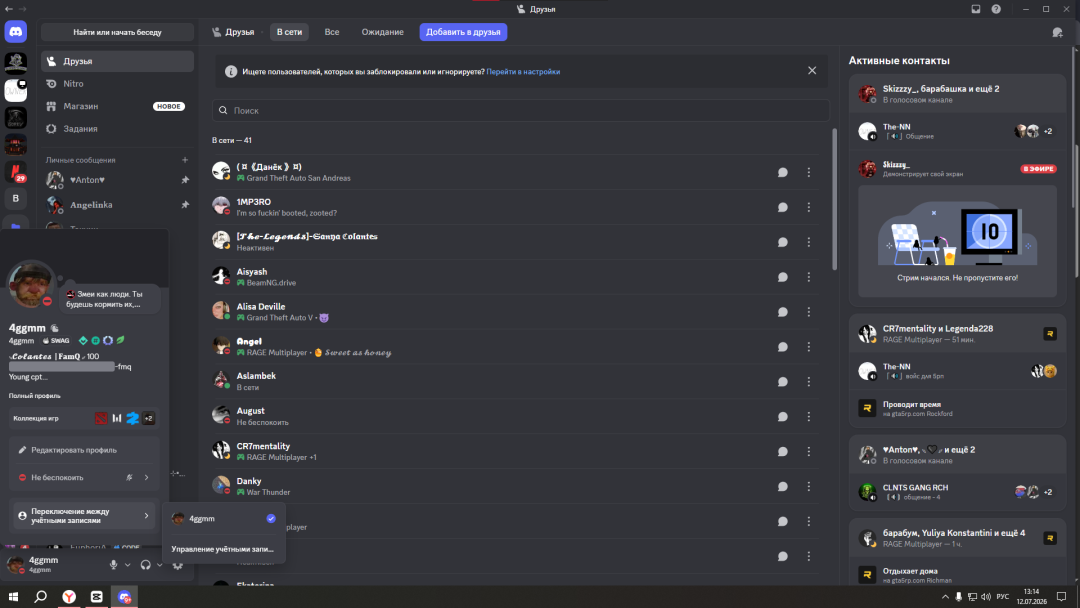Mute microphone in user panel
The height and width of the screenshot is (608, 1080).
tap(114, 565)
